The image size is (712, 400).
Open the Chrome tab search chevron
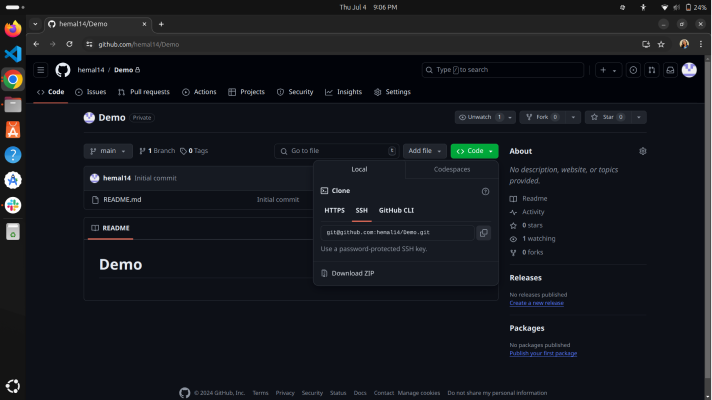click(x=35, y=24)
